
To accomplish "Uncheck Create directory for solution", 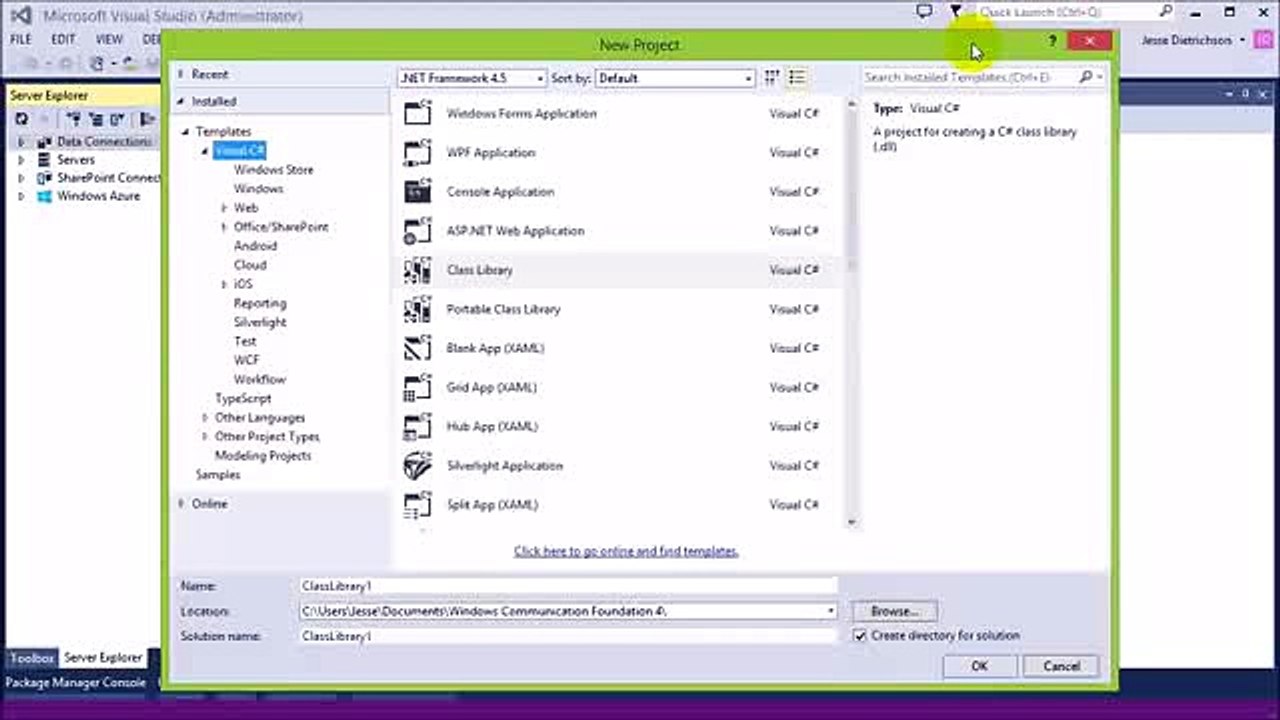I will (860, 636).
